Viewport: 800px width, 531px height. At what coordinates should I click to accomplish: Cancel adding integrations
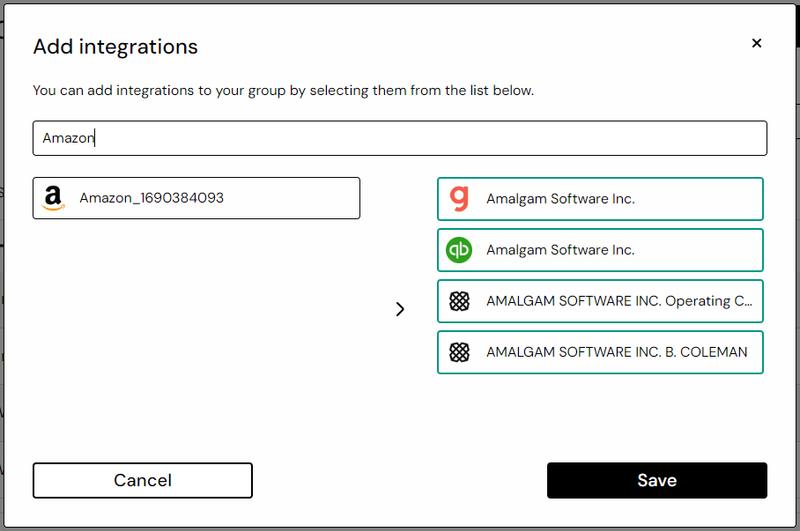[142, 481]
